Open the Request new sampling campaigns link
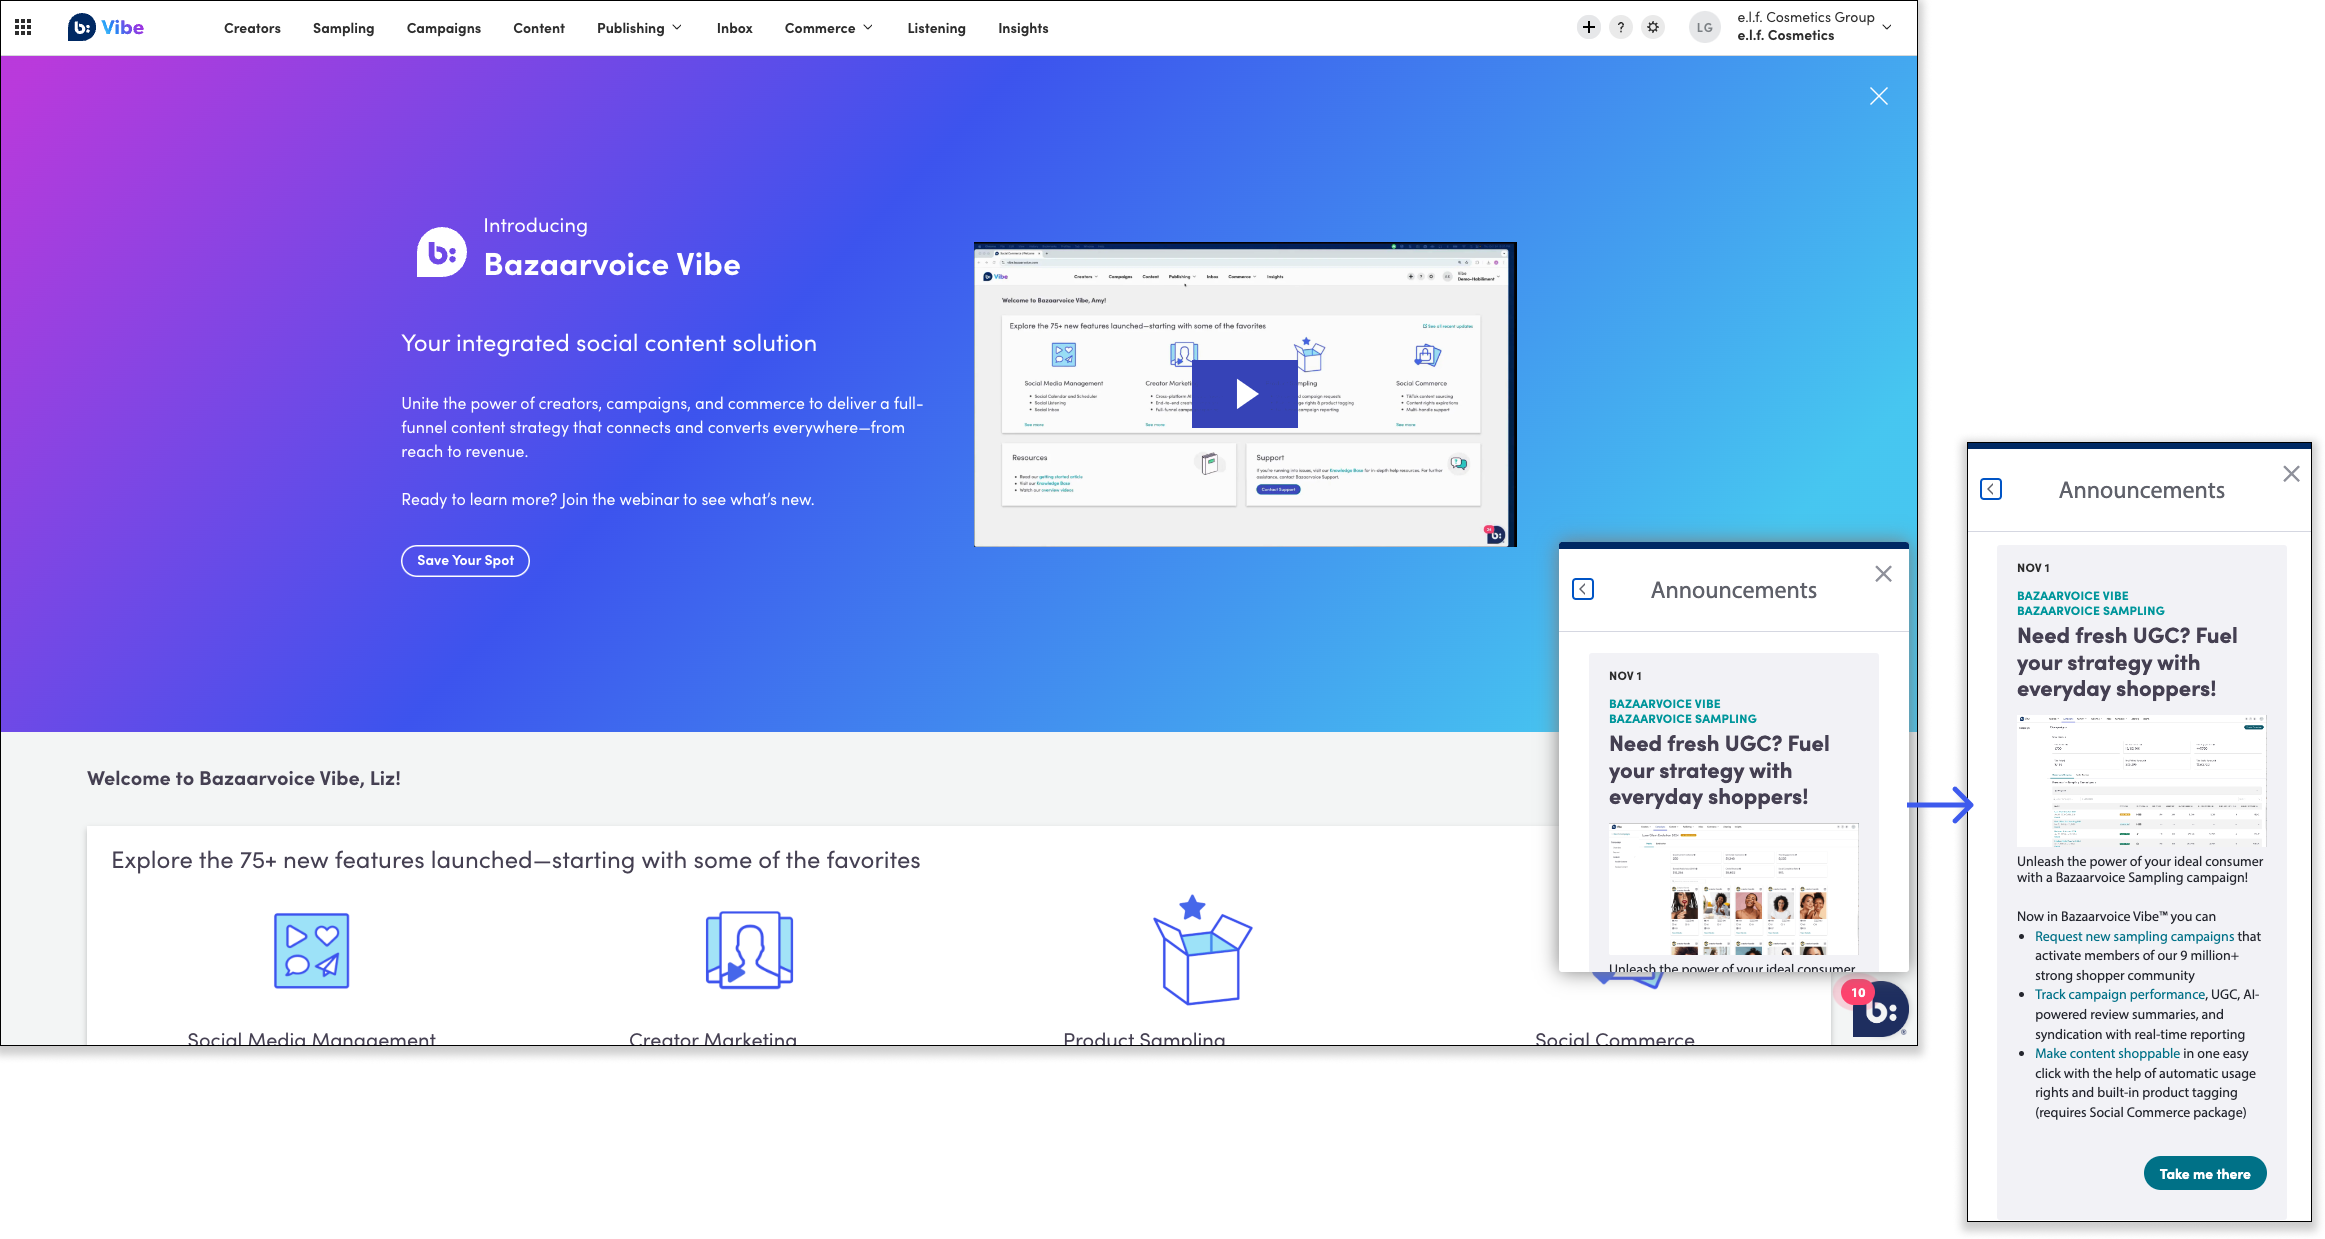Screen dimensions: 2325x1239 [x=2134, y=937]
